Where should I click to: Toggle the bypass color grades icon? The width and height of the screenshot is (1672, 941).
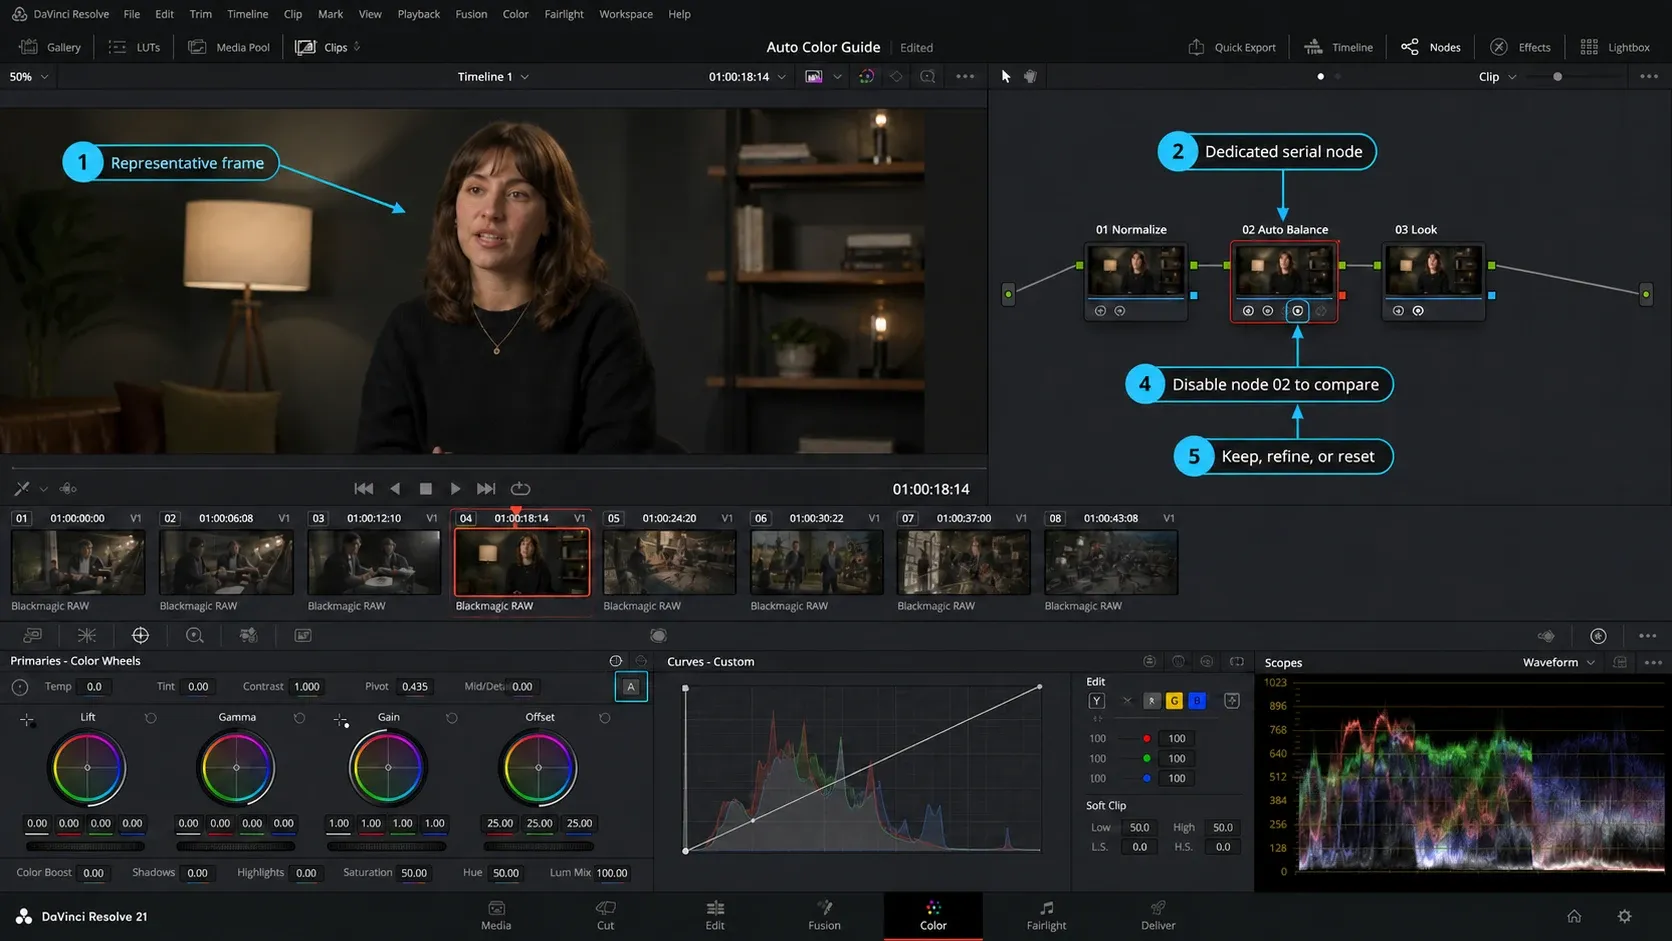point(866,76)
